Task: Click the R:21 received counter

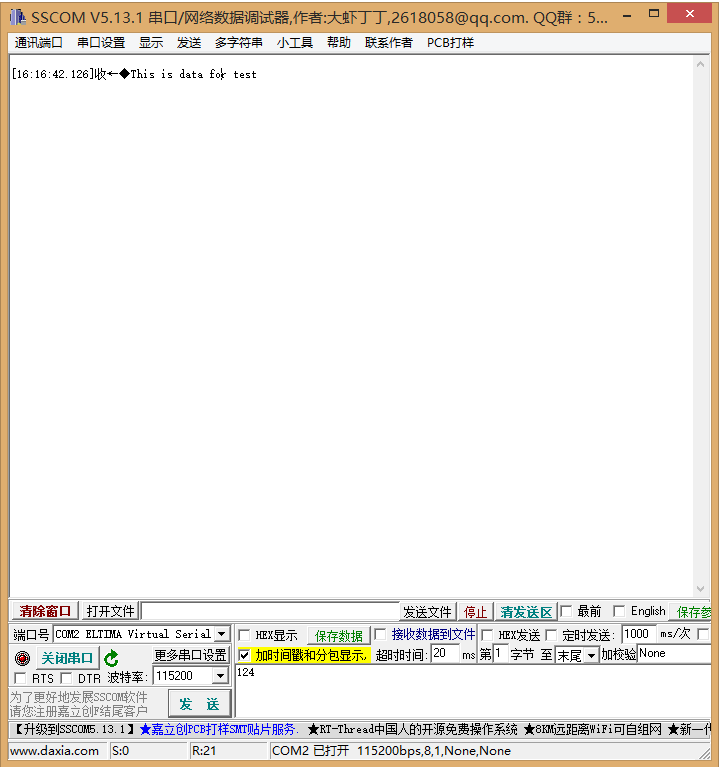Action: click(204, 751)
